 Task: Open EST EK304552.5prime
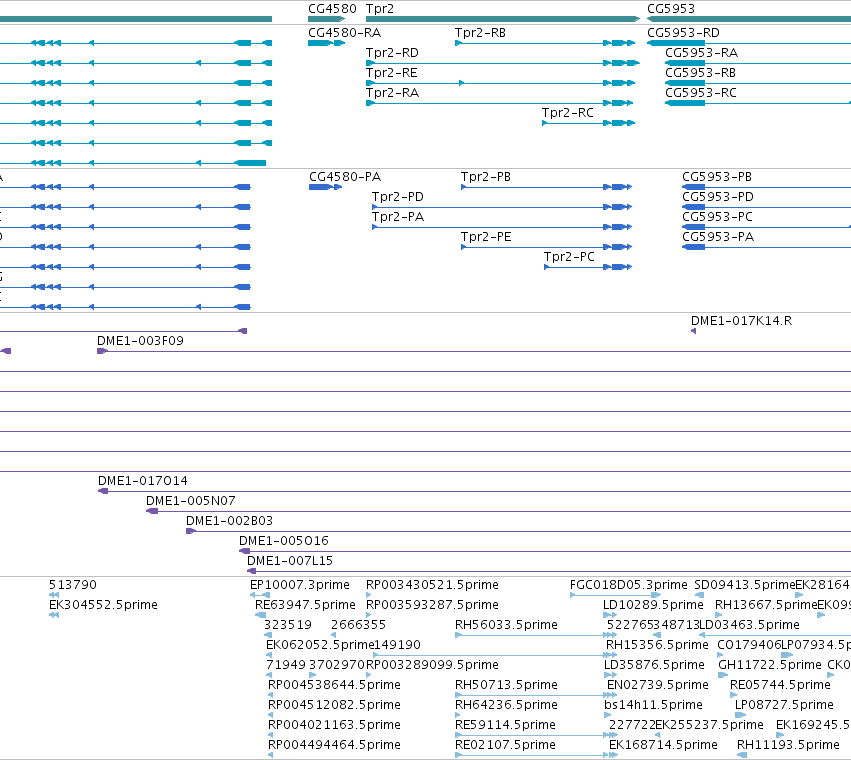point(103,605)
